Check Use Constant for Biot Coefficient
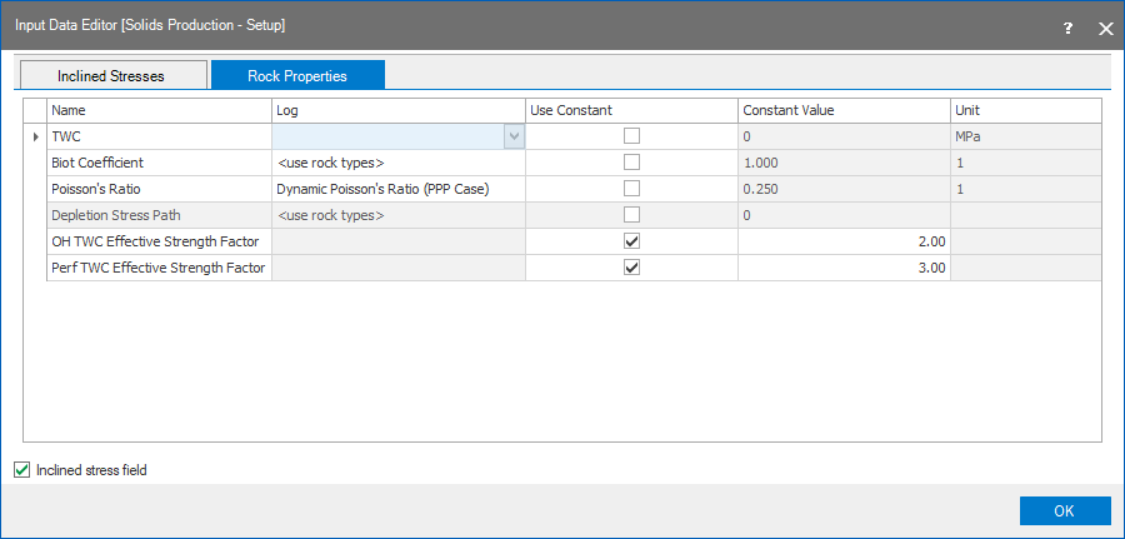 pyautogui.click(x=632, y=163)
